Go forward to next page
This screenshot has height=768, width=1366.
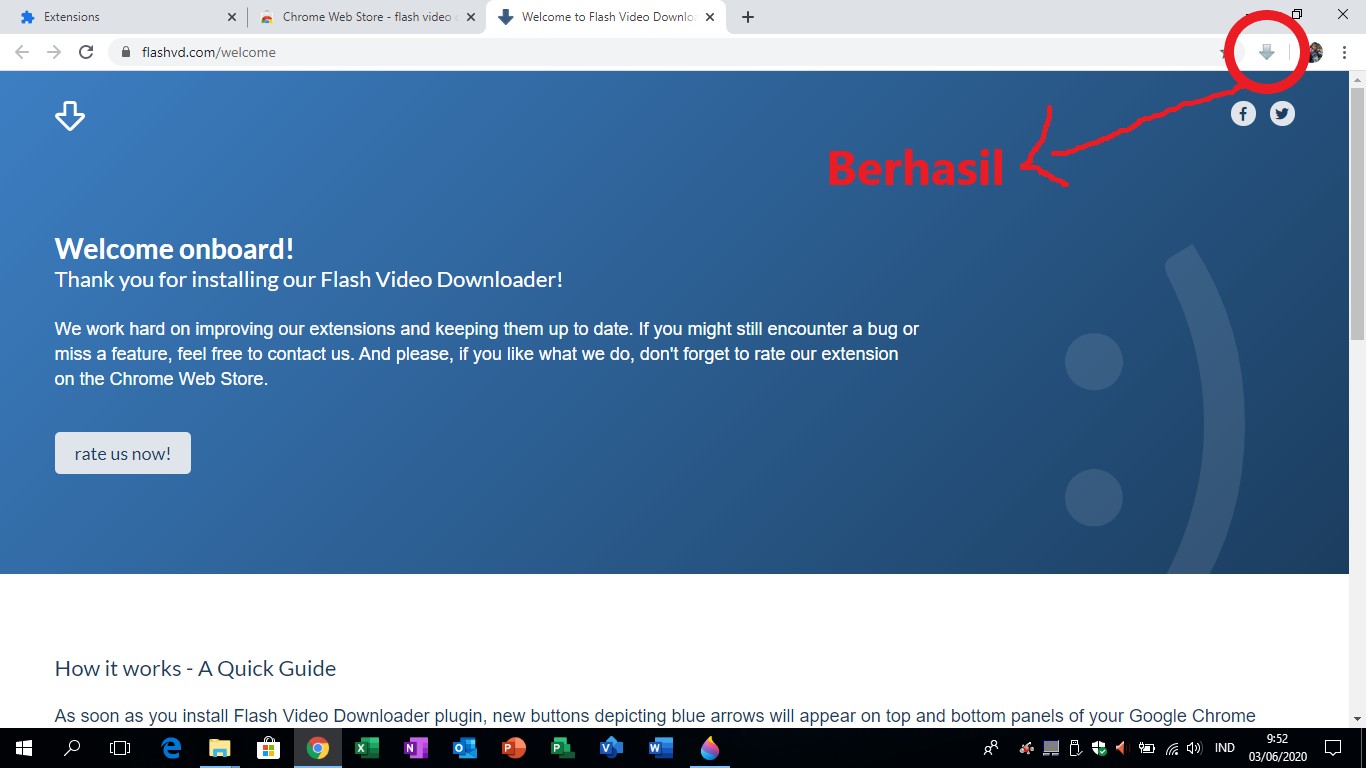point(54,52)
